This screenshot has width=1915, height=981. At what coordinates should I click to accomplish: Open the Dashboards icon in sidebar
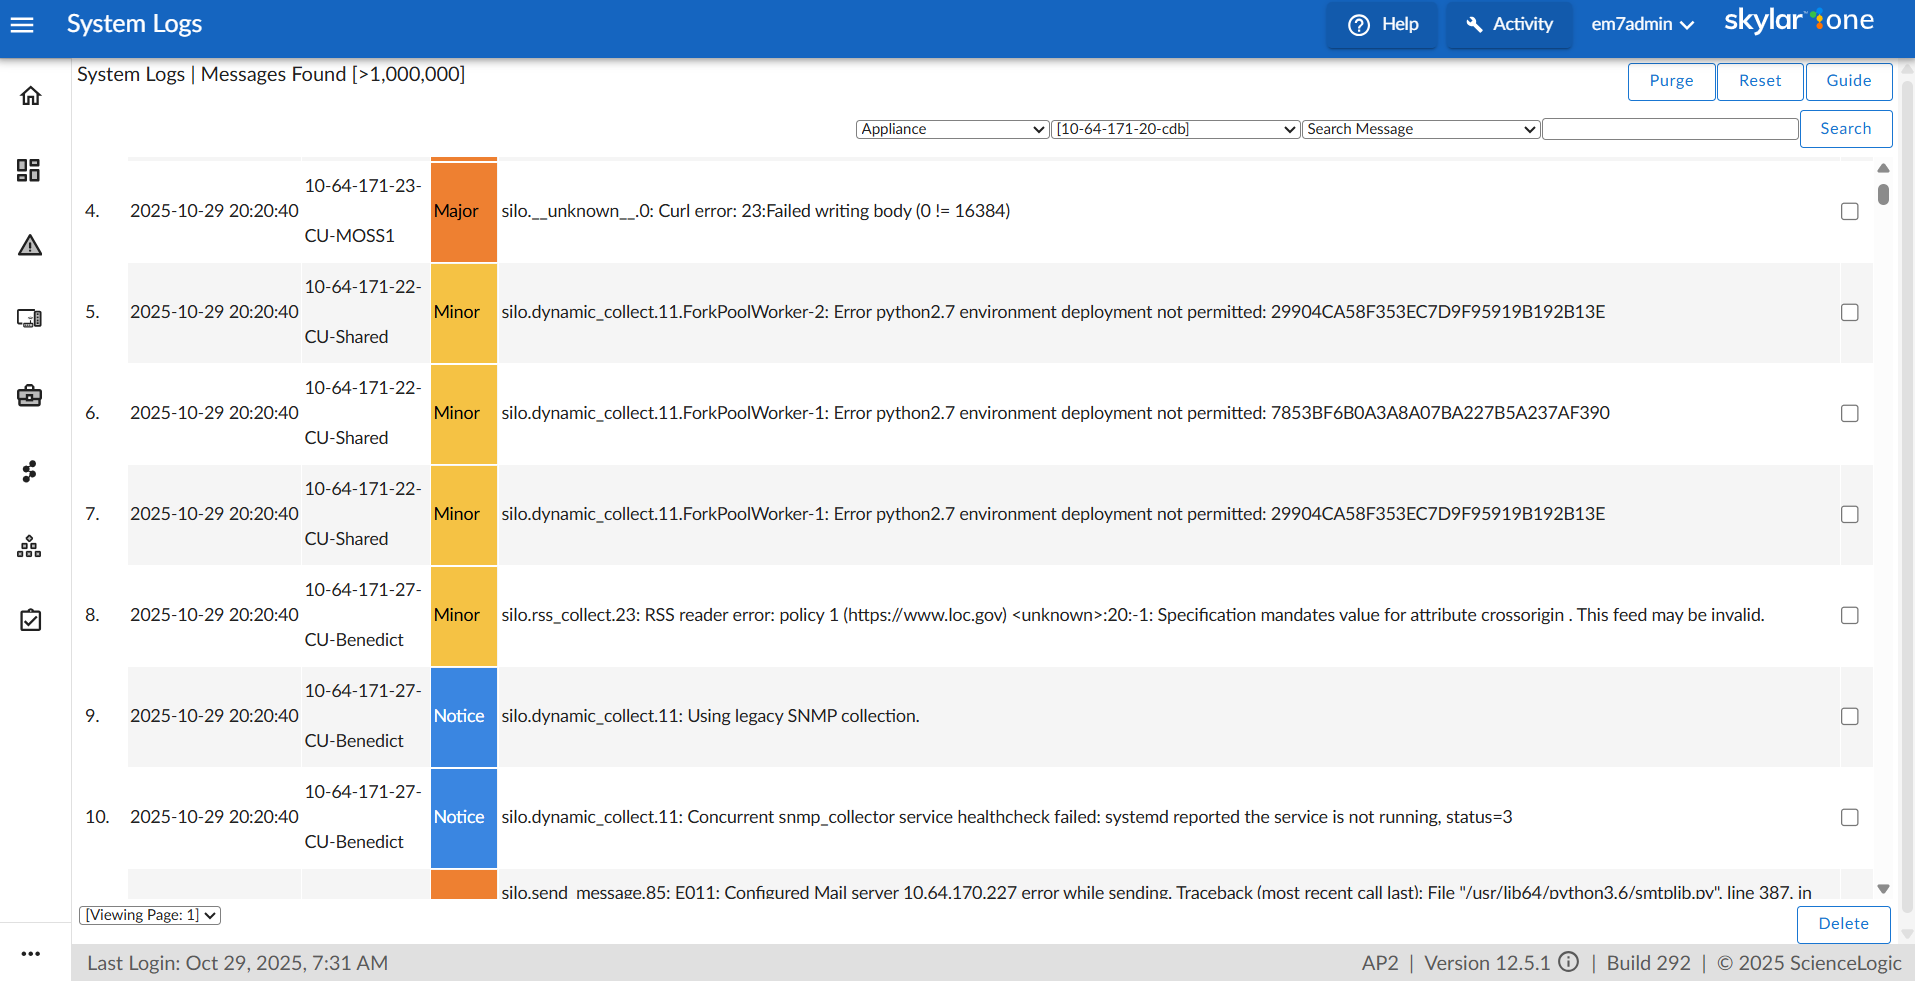pyautogui.click(x=29, y=170)
